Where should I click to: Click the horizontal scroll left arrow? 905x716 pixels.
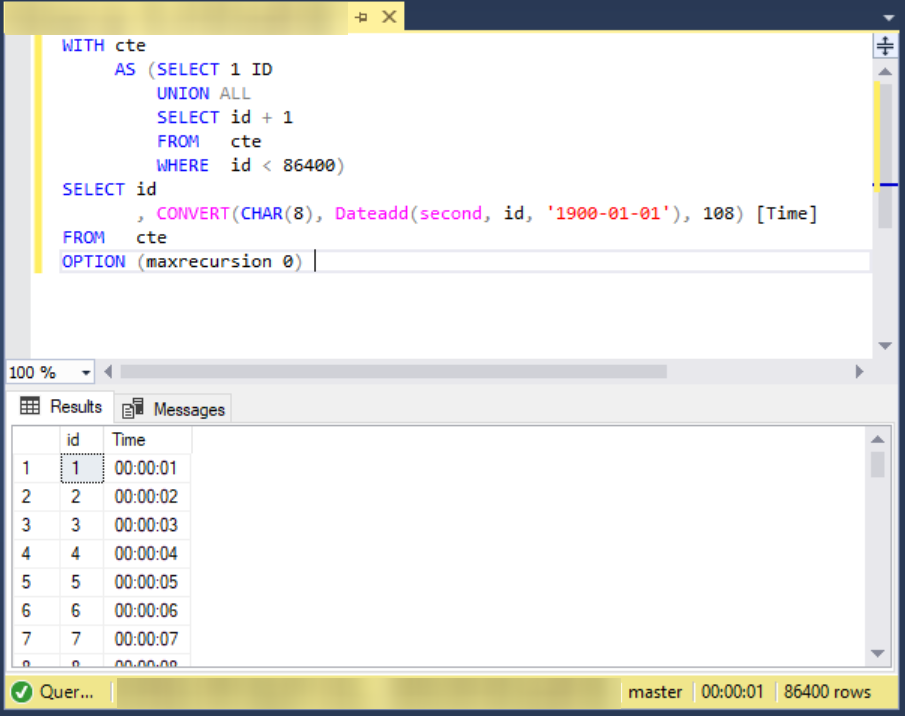pyautogui.click(x=108, y=372)
